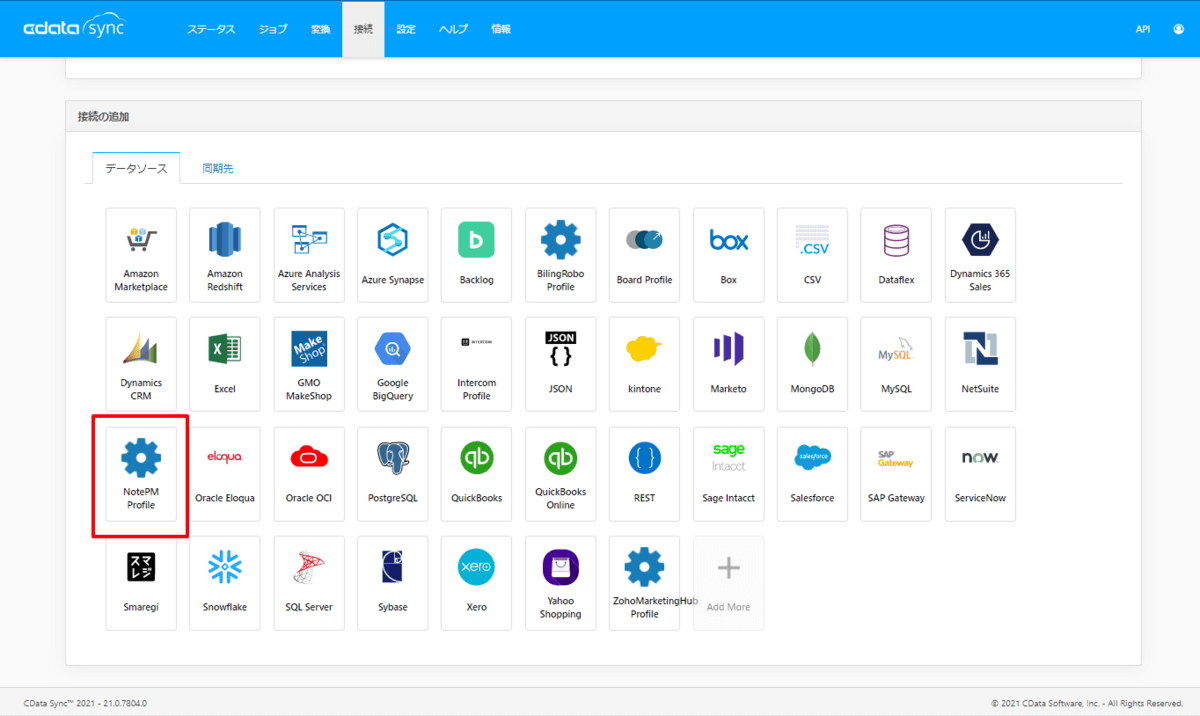Switch to the 同期先 tab

[x=218, y=168]
